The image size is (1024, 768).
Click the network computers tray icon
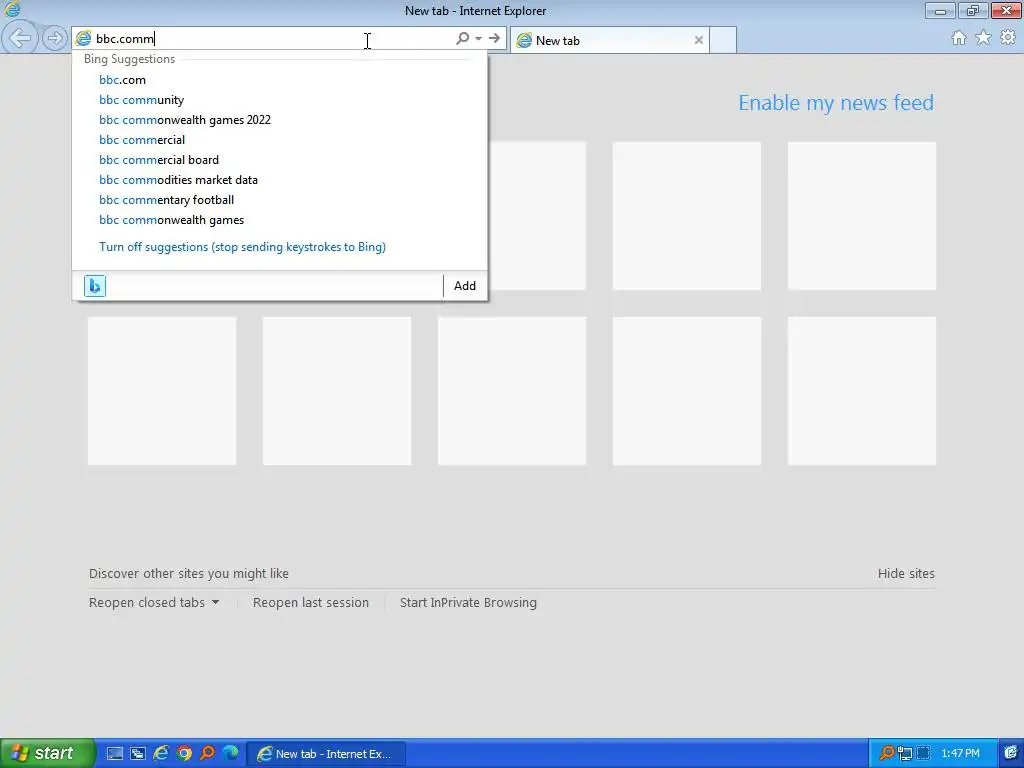tap(904, 754)
